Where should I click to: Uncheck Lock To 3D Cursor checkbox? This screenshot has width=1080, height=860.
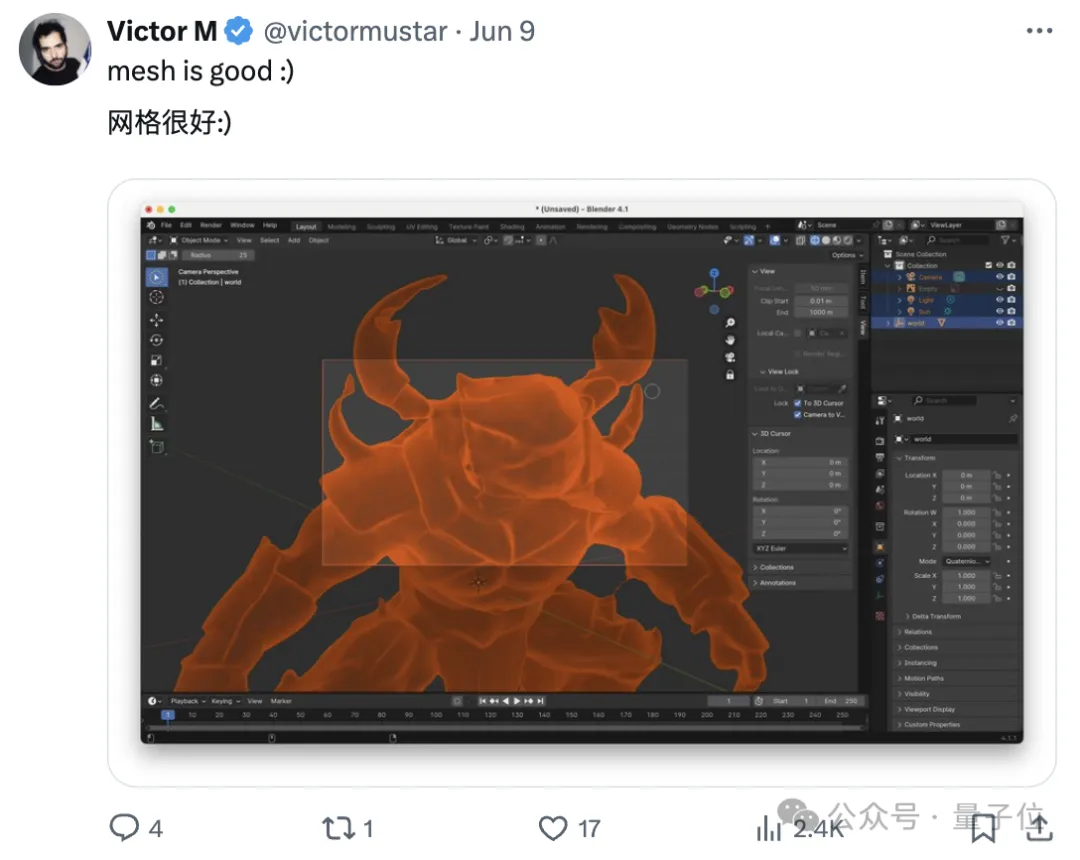797,403
